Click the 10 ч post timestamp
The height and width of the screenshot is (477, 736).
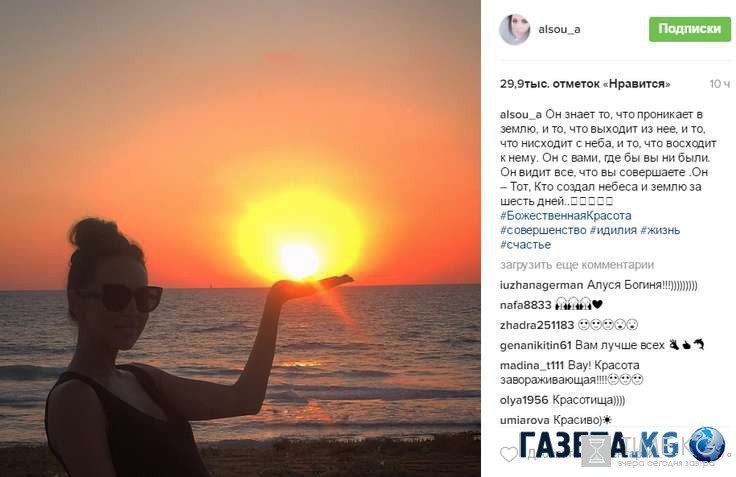point(720,84)
